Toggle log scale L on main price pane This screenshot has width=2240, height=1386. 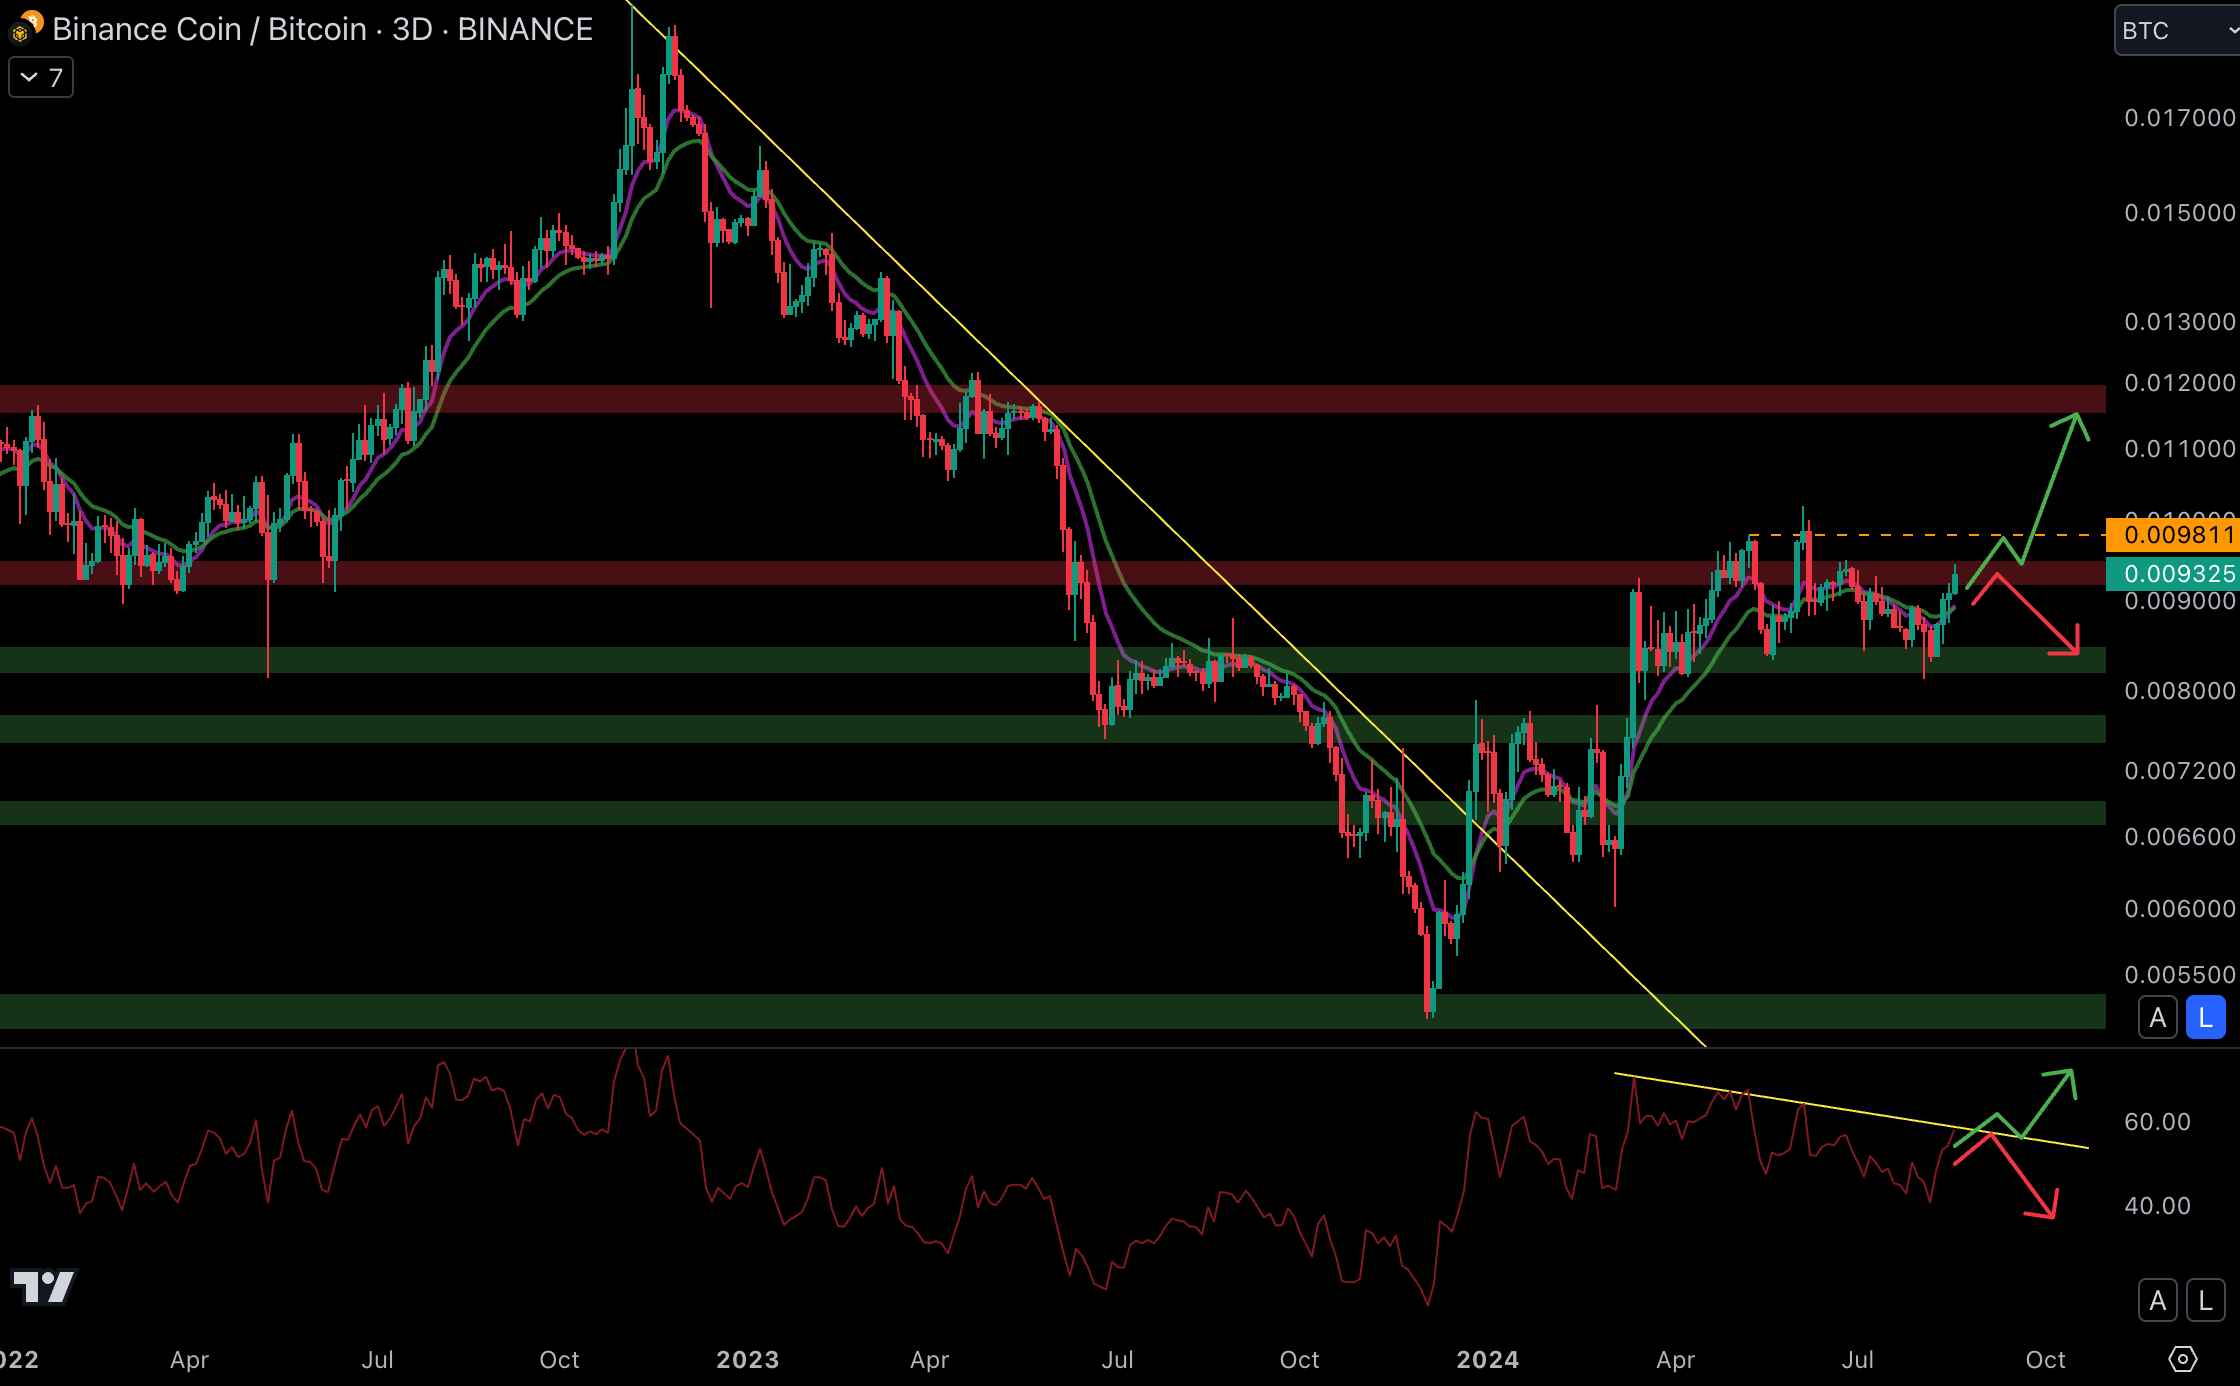(2205, 1018)
